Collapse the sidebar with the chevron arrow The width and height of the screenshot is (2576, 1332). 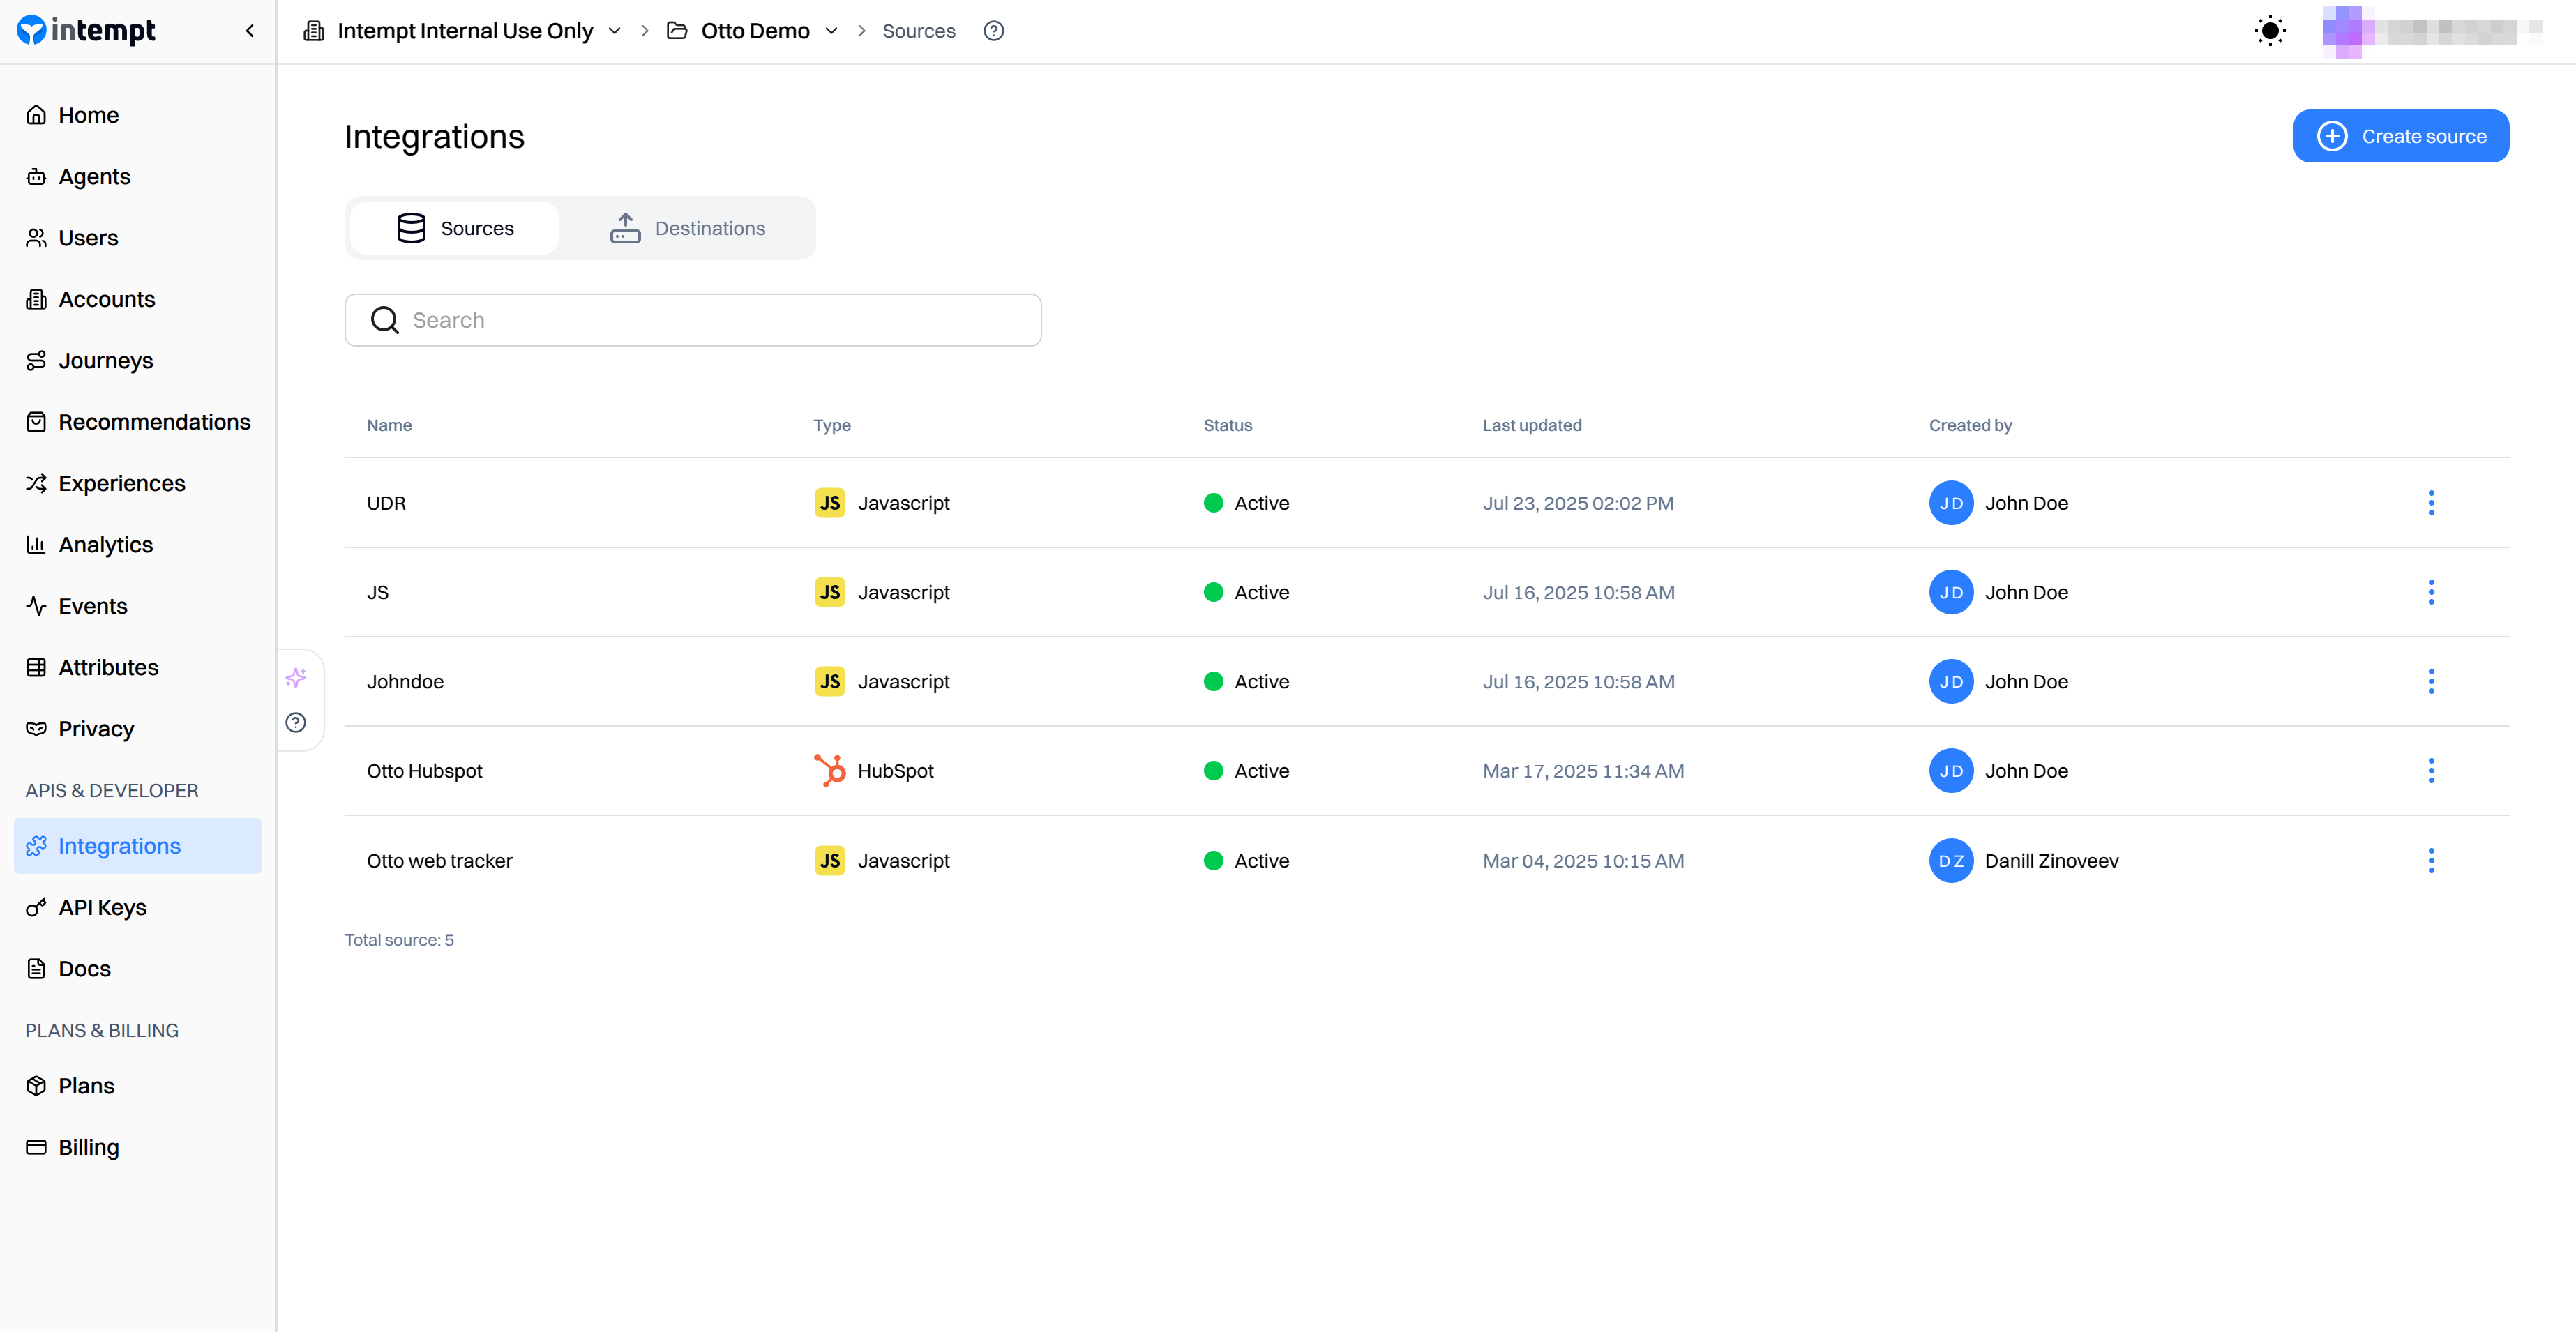[250, 31]
